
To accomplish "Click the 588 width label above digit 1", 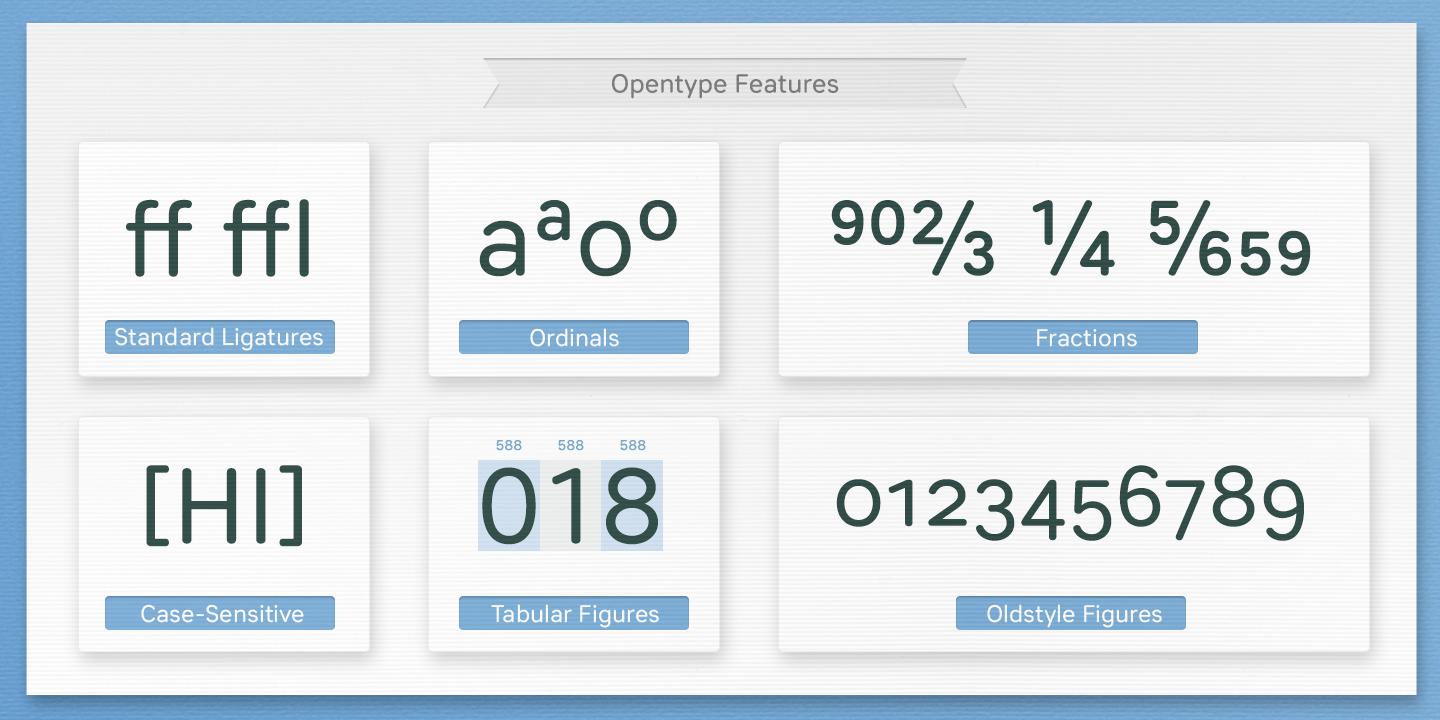I will (x=571, y=445).
